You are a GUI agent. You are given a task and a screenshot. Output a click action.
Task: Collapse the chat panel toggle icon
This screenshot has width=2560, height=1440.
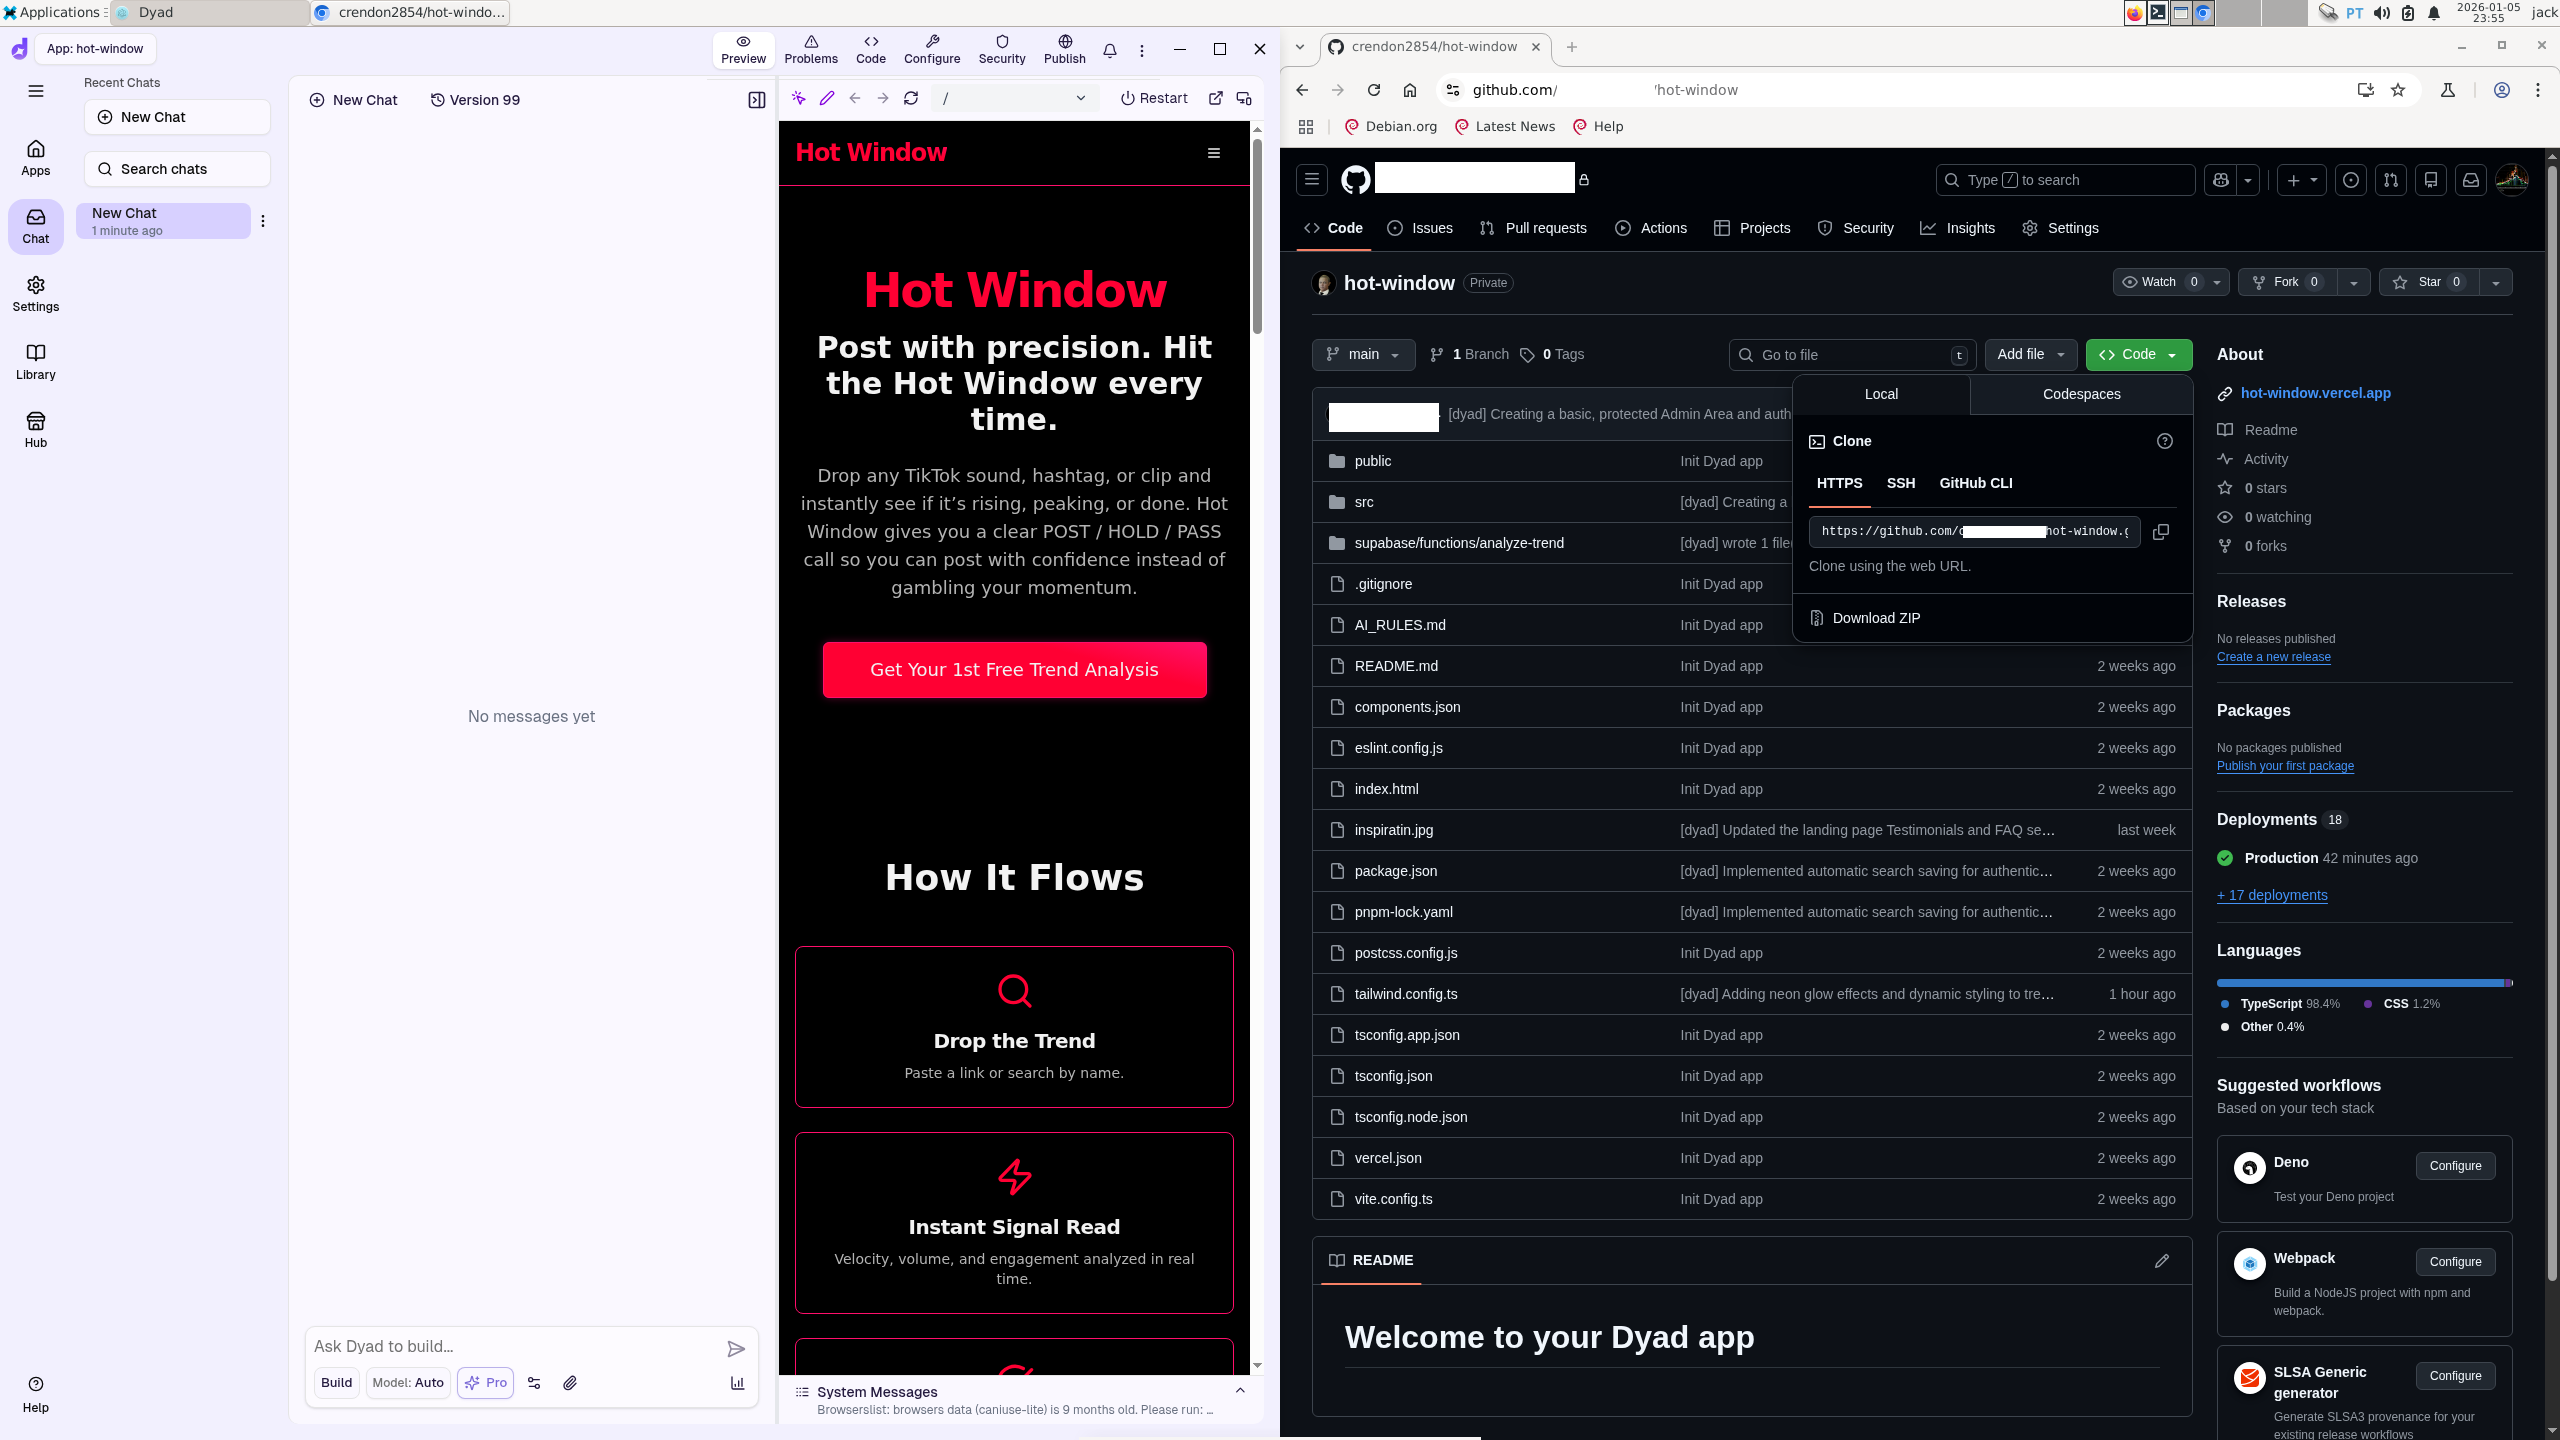click(x=757, y=100)
